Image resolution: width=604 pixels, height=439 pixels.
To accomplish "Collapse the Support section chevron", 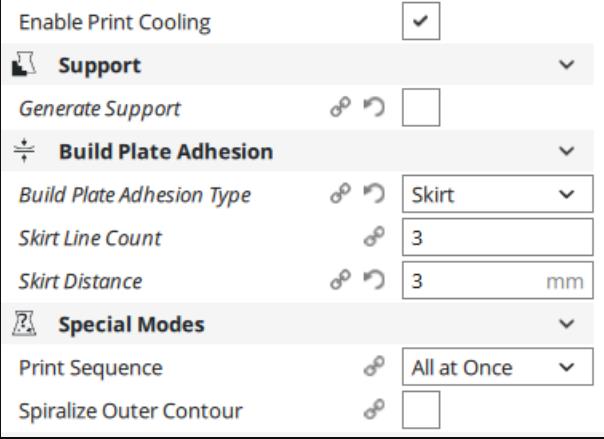I will tap(567, 64).
